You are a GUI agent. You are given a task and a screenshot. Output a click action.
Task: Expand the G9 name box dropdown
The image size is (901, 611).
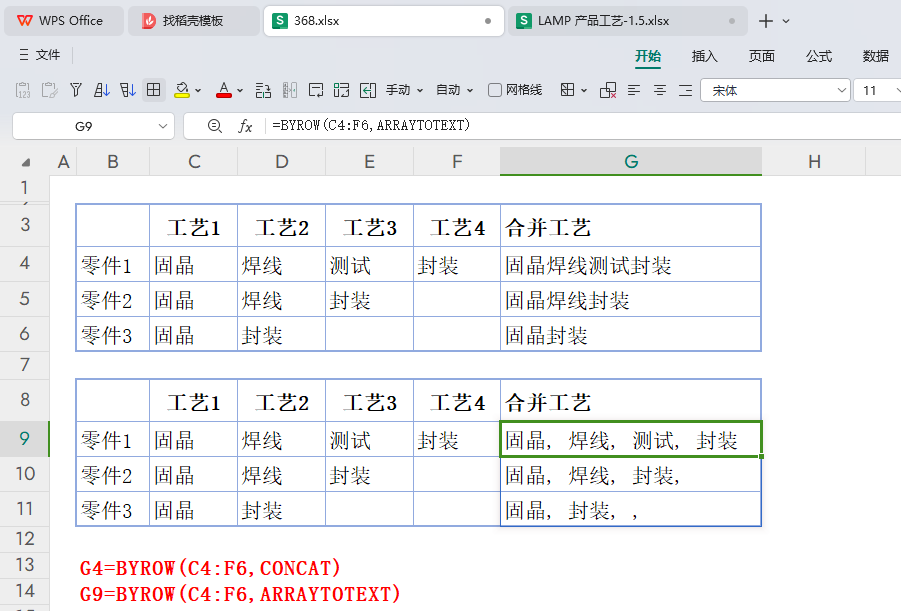163,126
